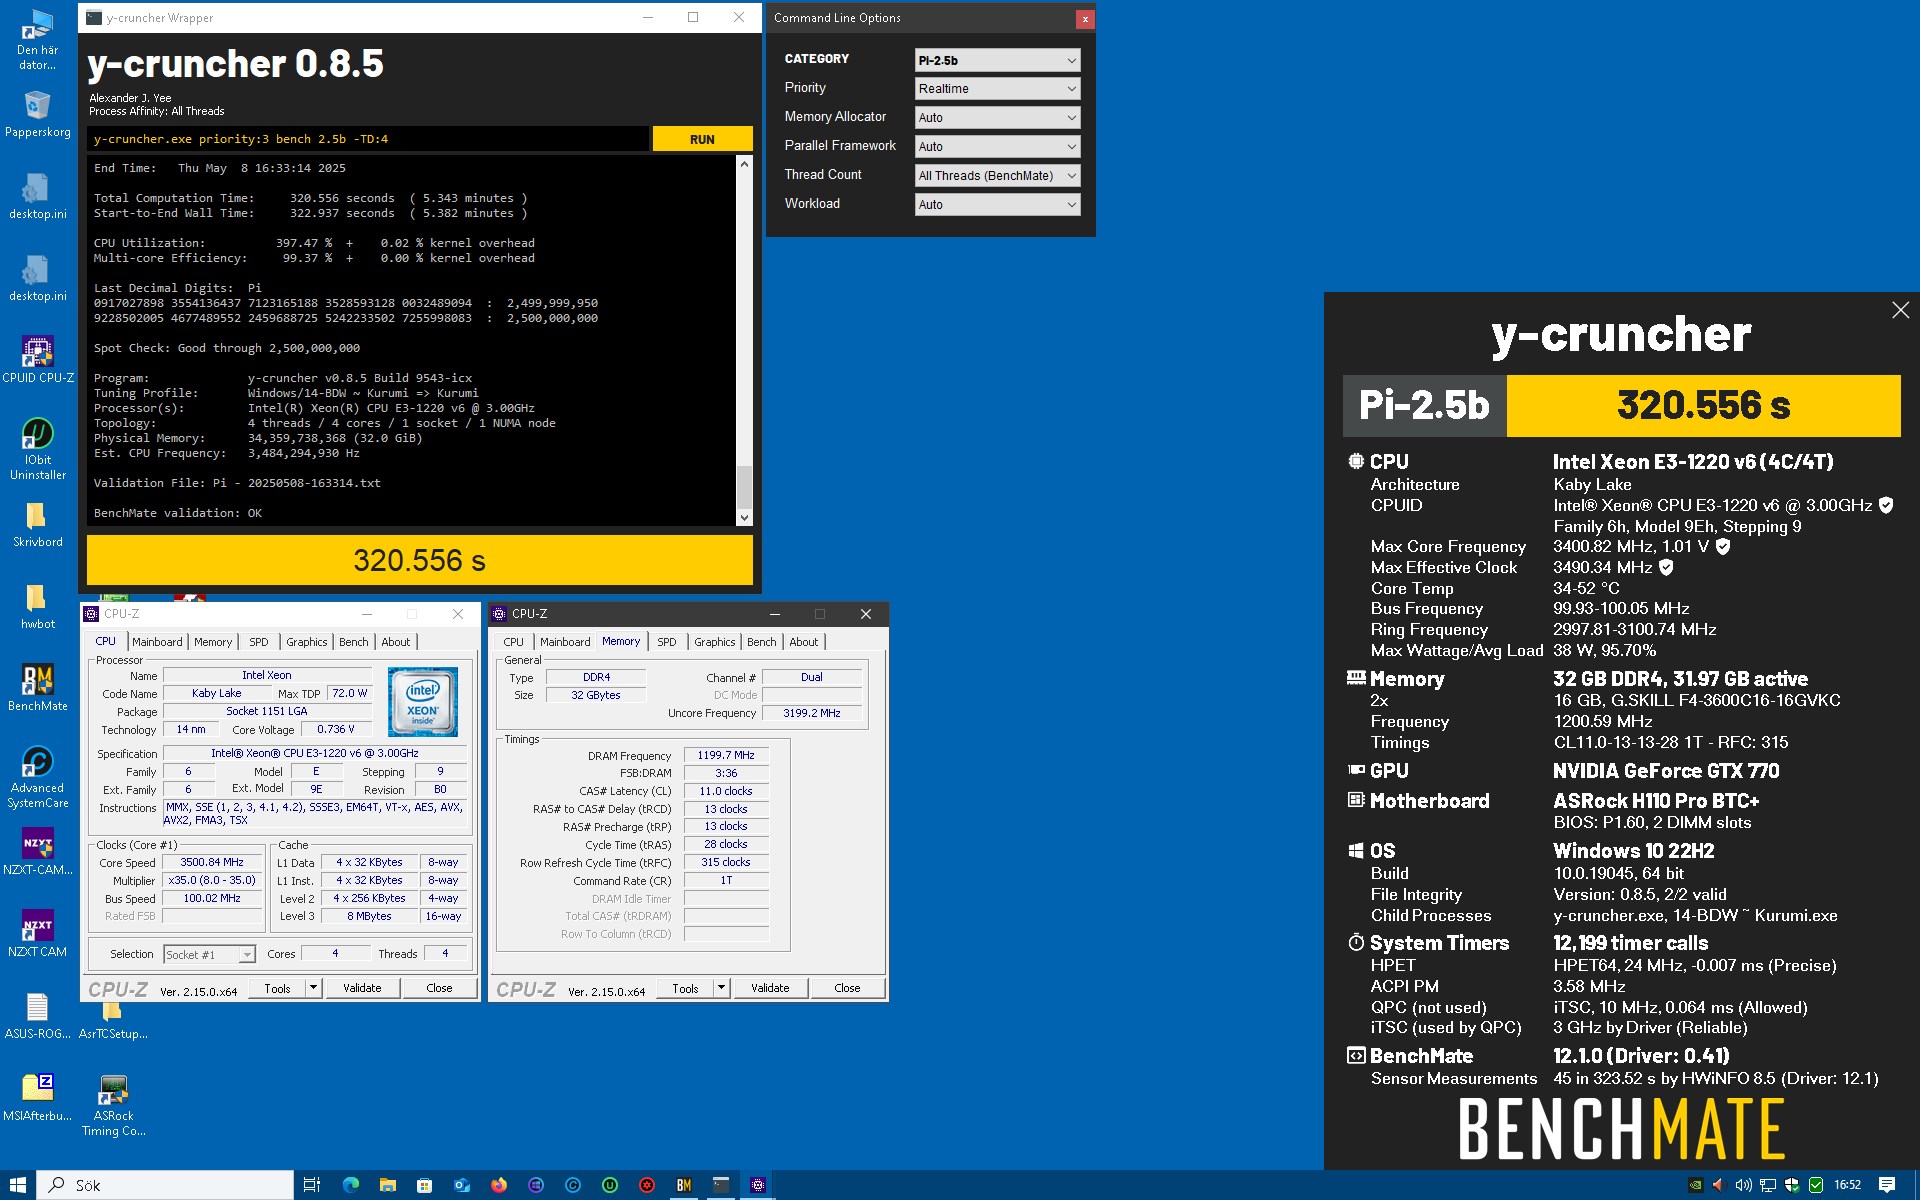Open the Papperskorg recycle bin icon
The image size is (1920, 1200).
[x=37, y=114]
